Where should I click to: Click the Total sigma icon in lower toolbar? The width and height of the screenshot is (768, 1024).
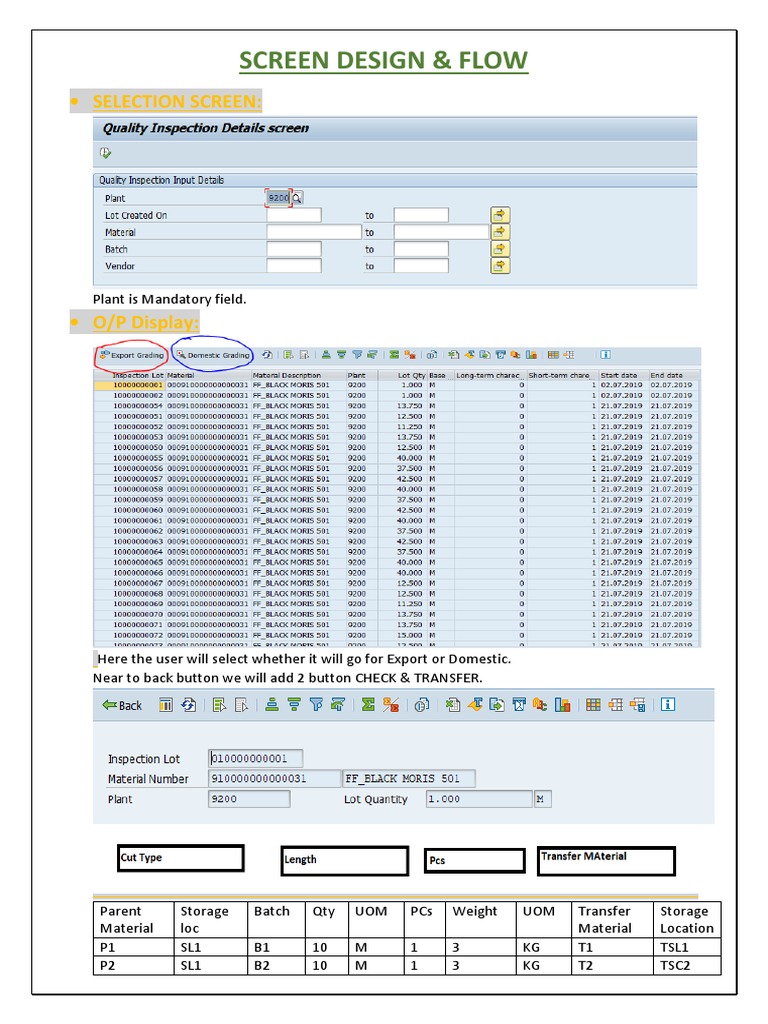pos(368,705)
